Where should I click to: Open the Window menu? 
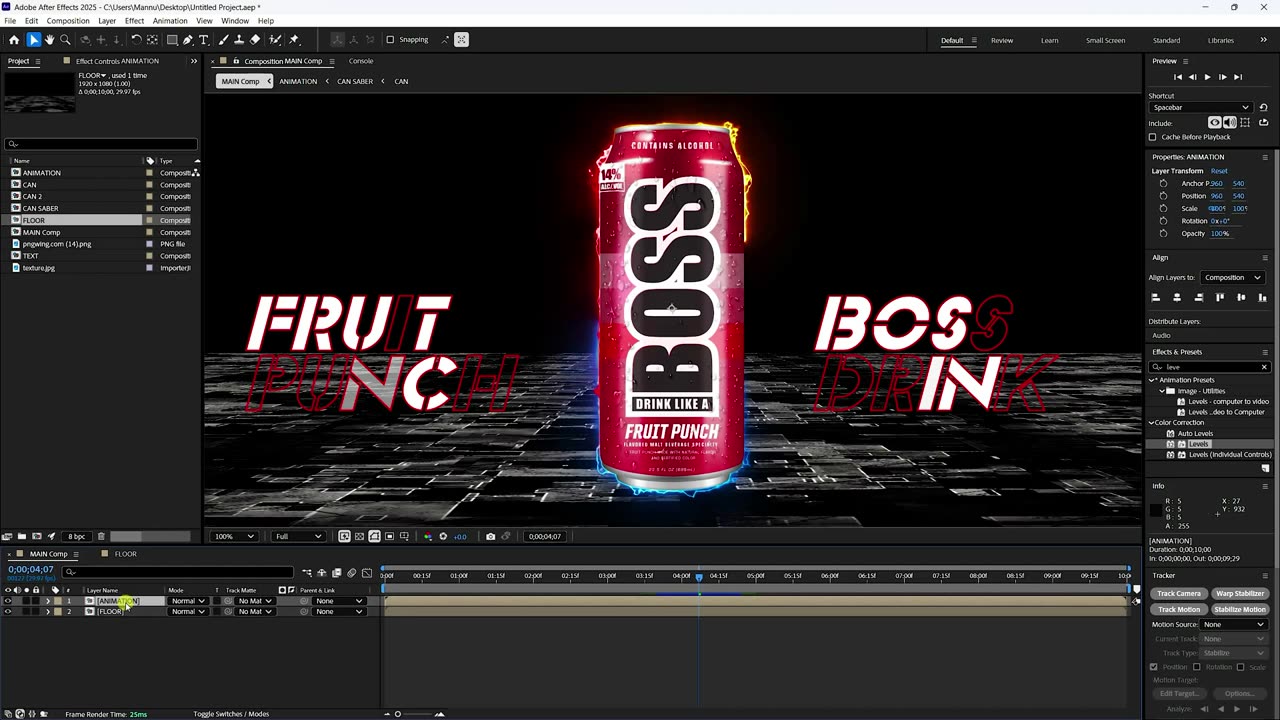click(x=235, y=21)
